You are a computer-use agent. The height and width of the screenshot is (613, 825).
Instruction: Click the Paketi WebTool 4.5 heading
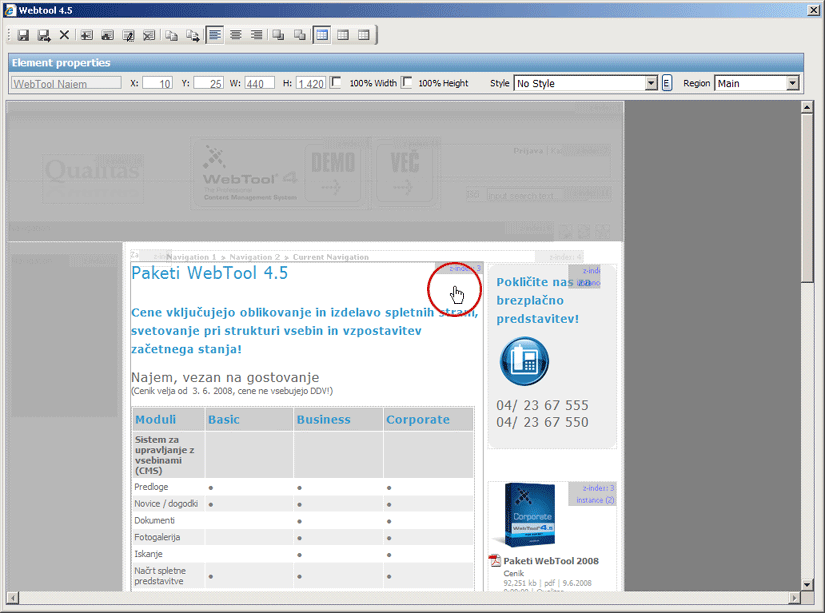(x=209, y=273)
